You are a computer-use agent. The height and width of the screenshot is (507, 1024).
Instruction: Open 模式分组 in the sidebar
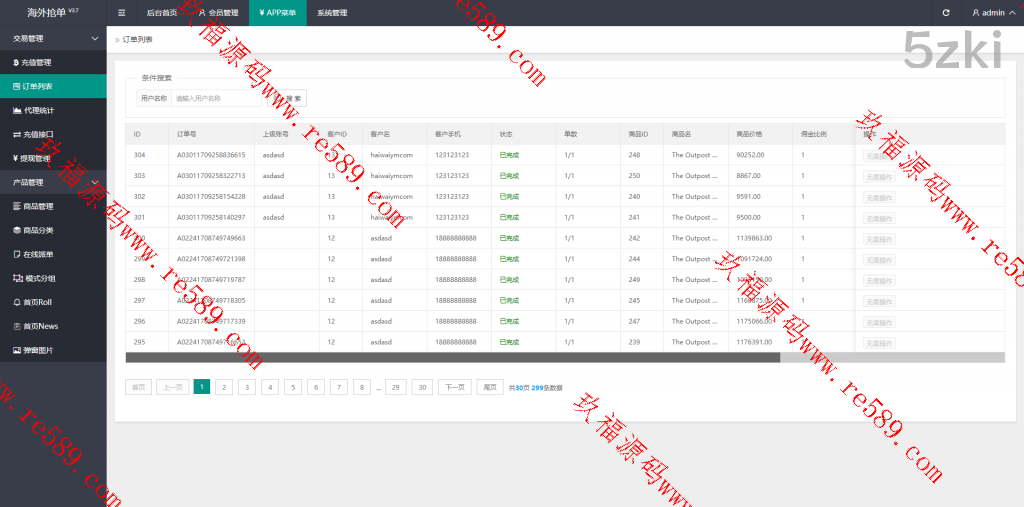point(38,278)
